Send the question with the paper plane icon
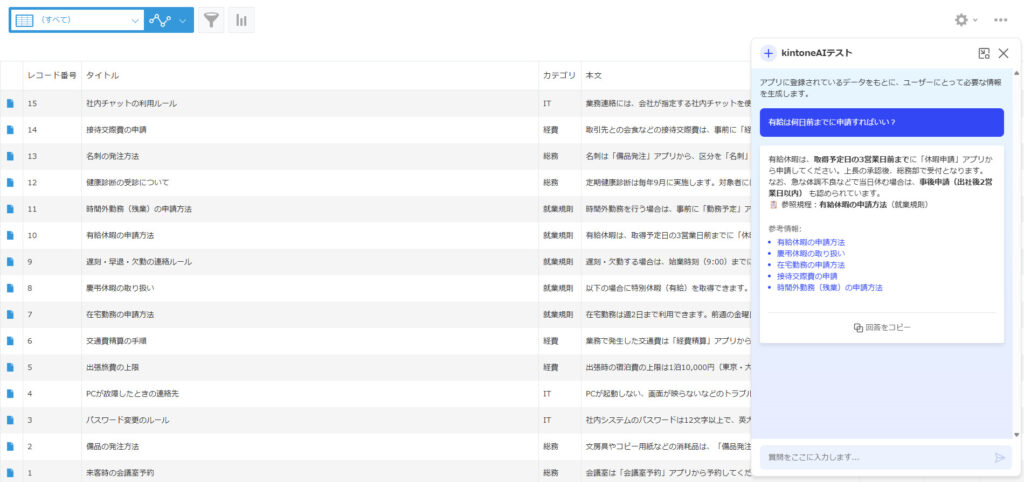This screenshot has width=1024, height=482. 999,457
